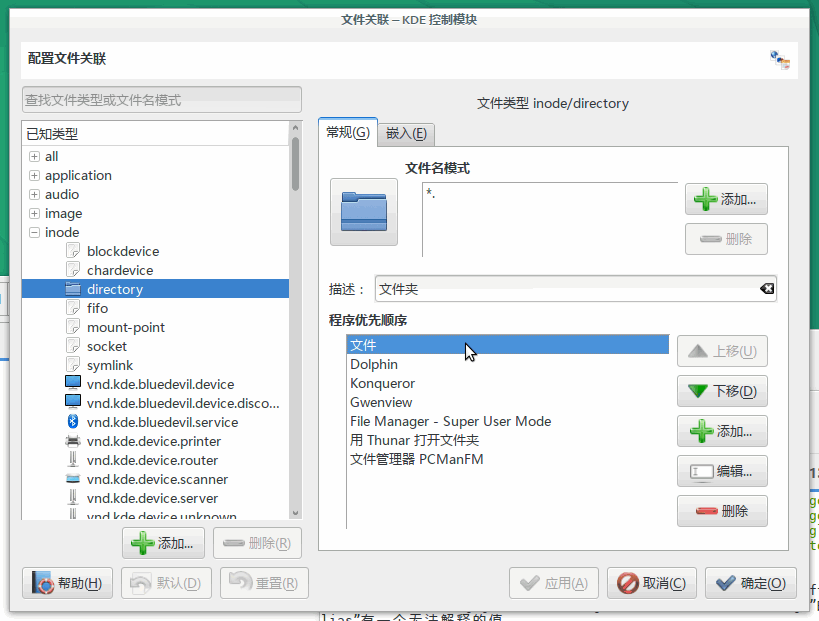Viewport: 819px width, 621px height.
Task: Click the 应用(A) apply button
Action: click(554, 583)
